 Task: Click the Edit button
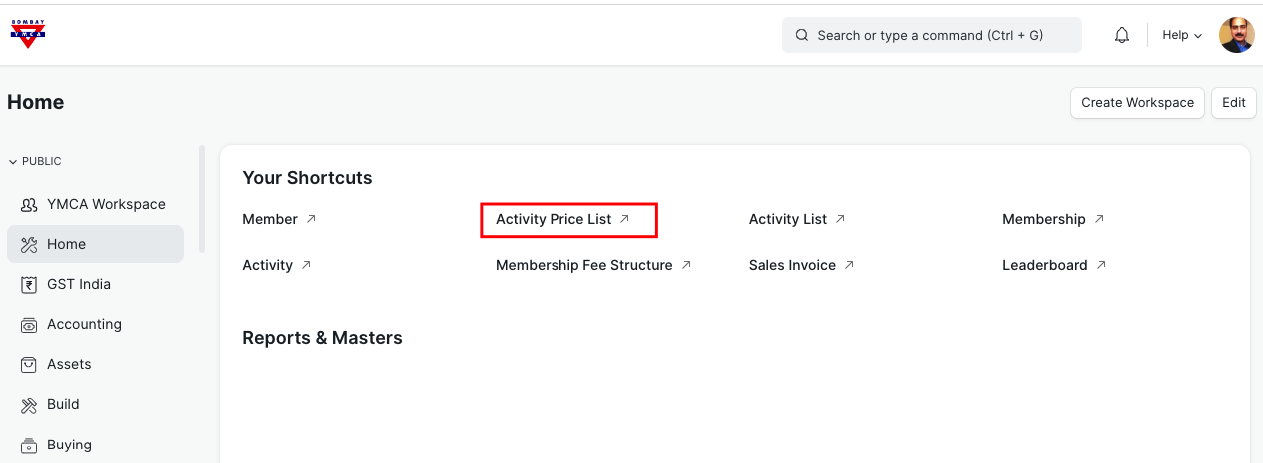pyautogui.click(x=1233, y=102)
